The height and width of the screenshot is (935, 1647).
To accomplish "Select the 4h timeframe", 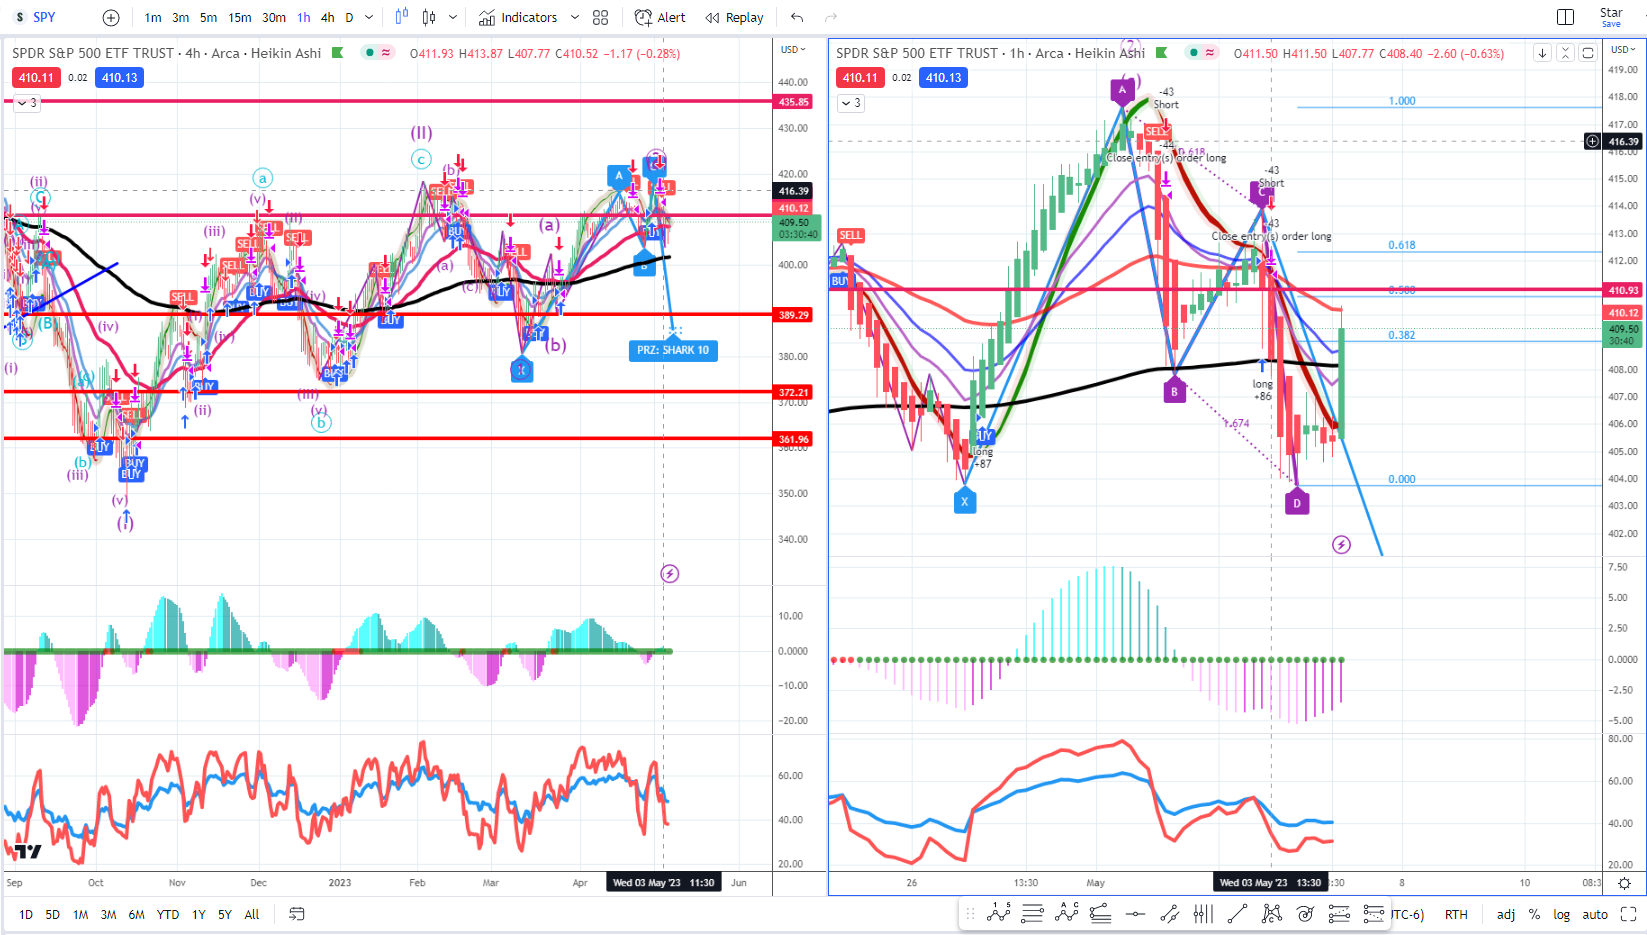I will point(327,17).
